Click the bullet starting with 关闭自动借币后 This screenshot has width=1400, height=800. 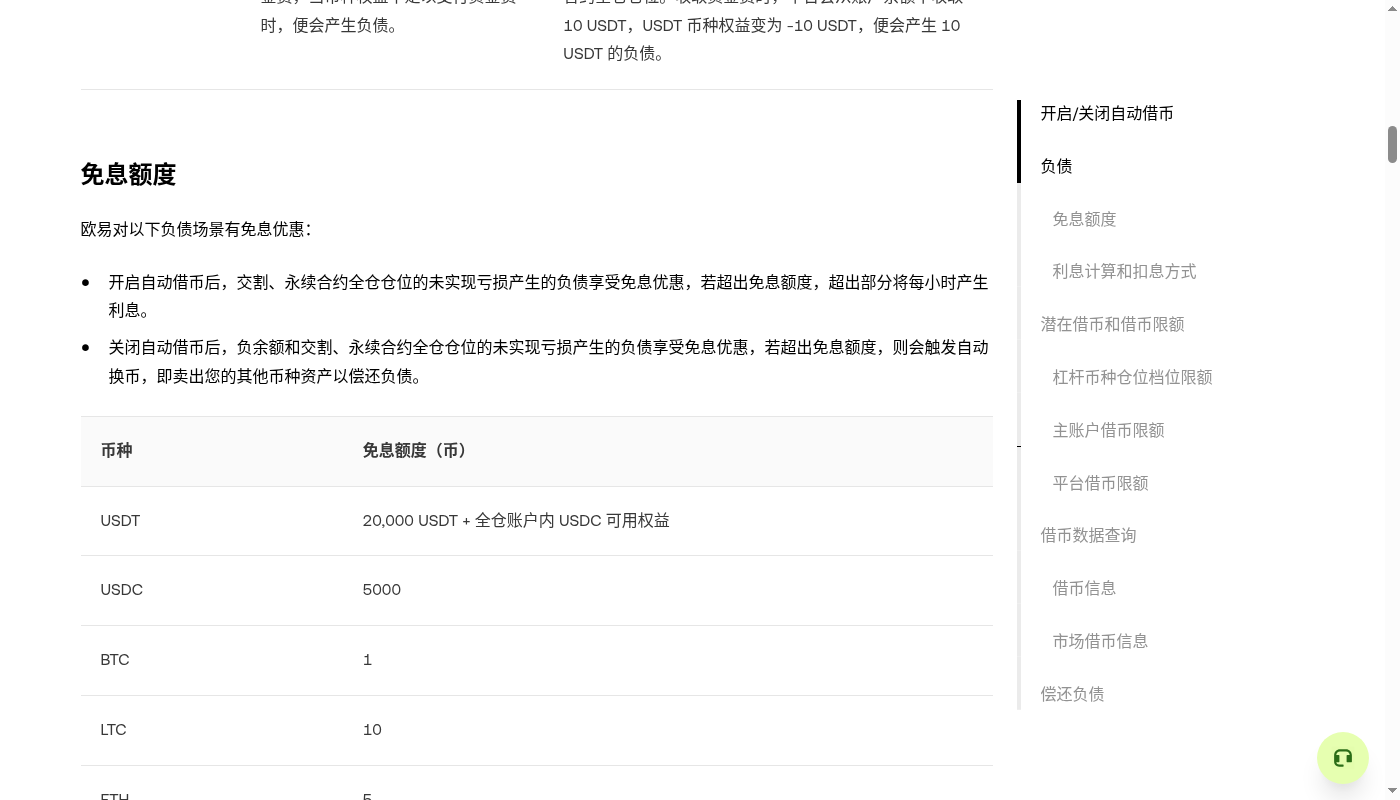click(548, 362)
